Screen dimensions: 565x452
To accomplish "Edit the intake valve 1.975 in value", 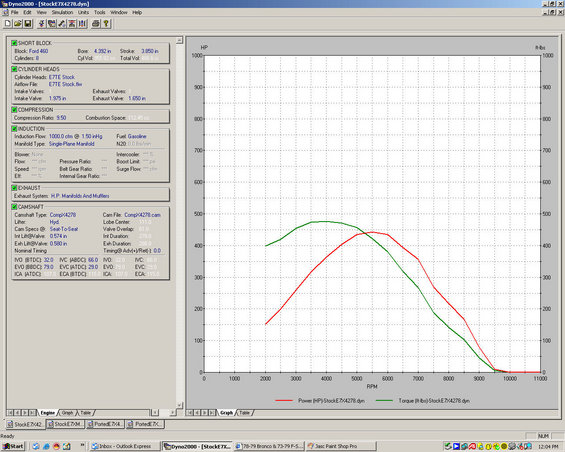I will pos(57,98).
